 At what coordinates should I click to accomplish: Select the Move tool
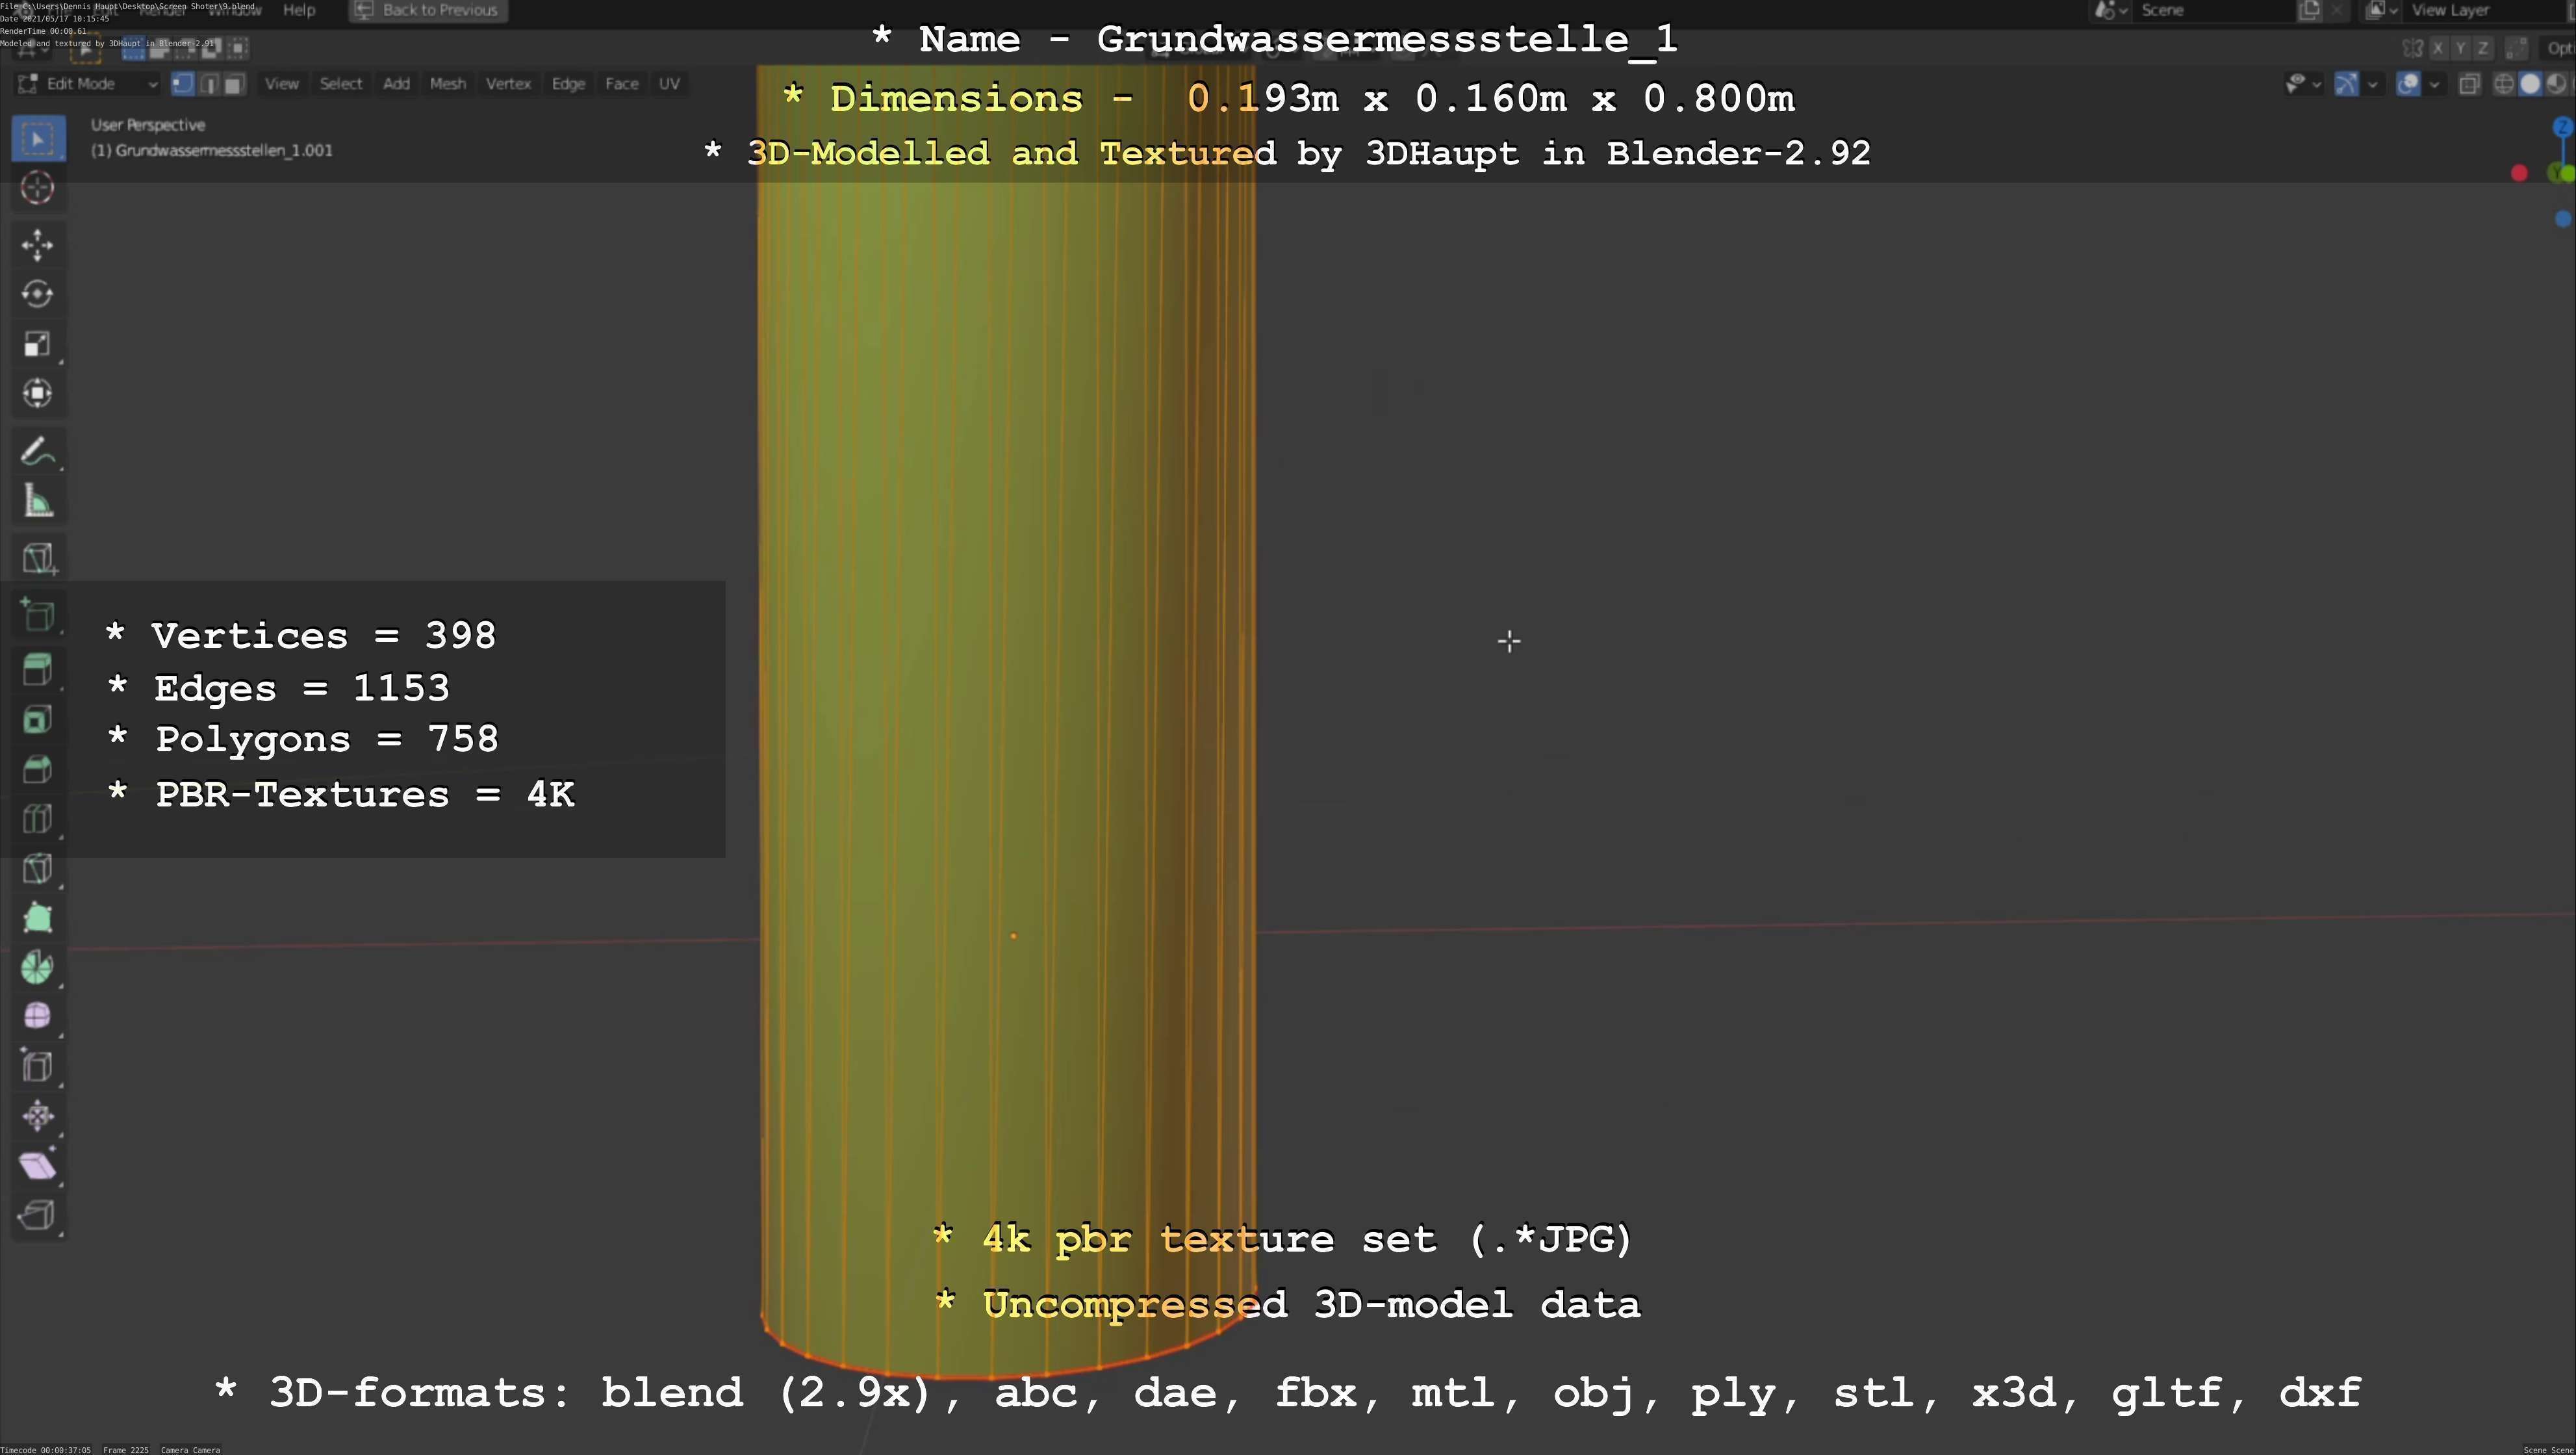[x=37, y=245]
